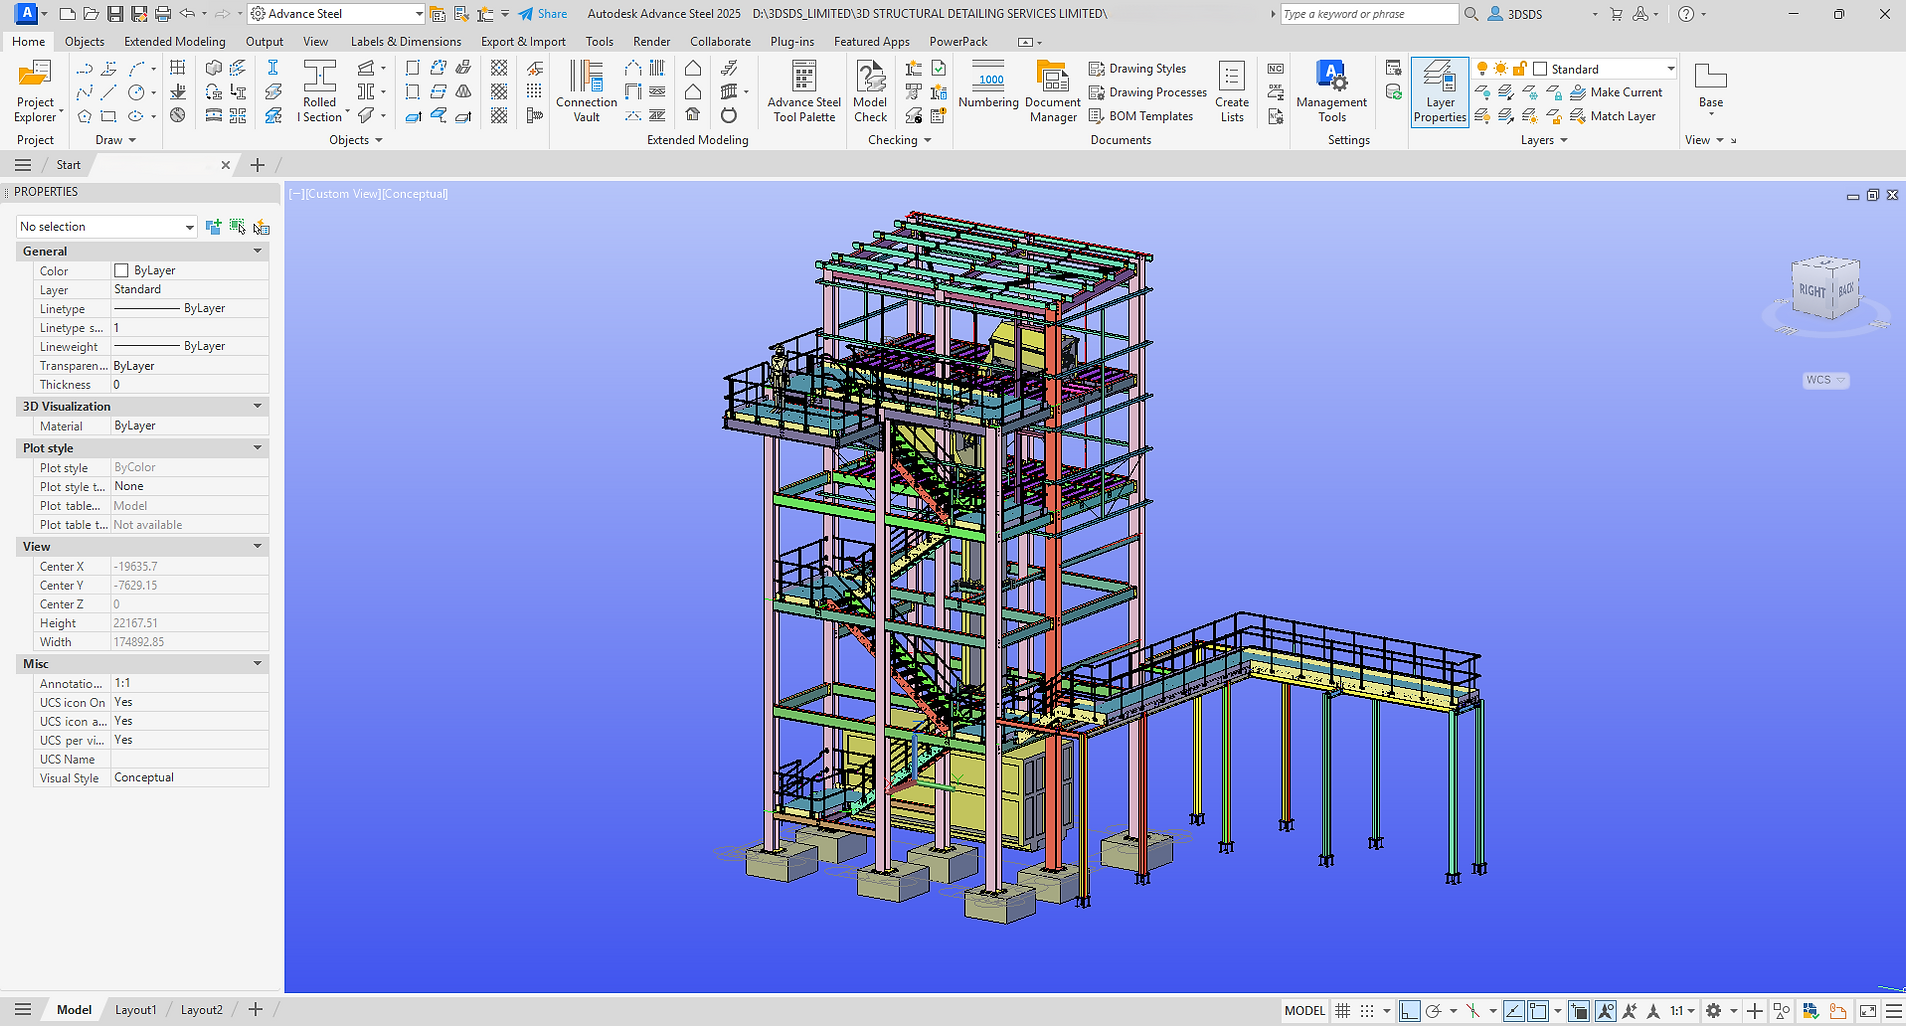This screenshot has height=1026, width=1906.
Task: Open the Project Explorer
Action: (x=35, y=91)
